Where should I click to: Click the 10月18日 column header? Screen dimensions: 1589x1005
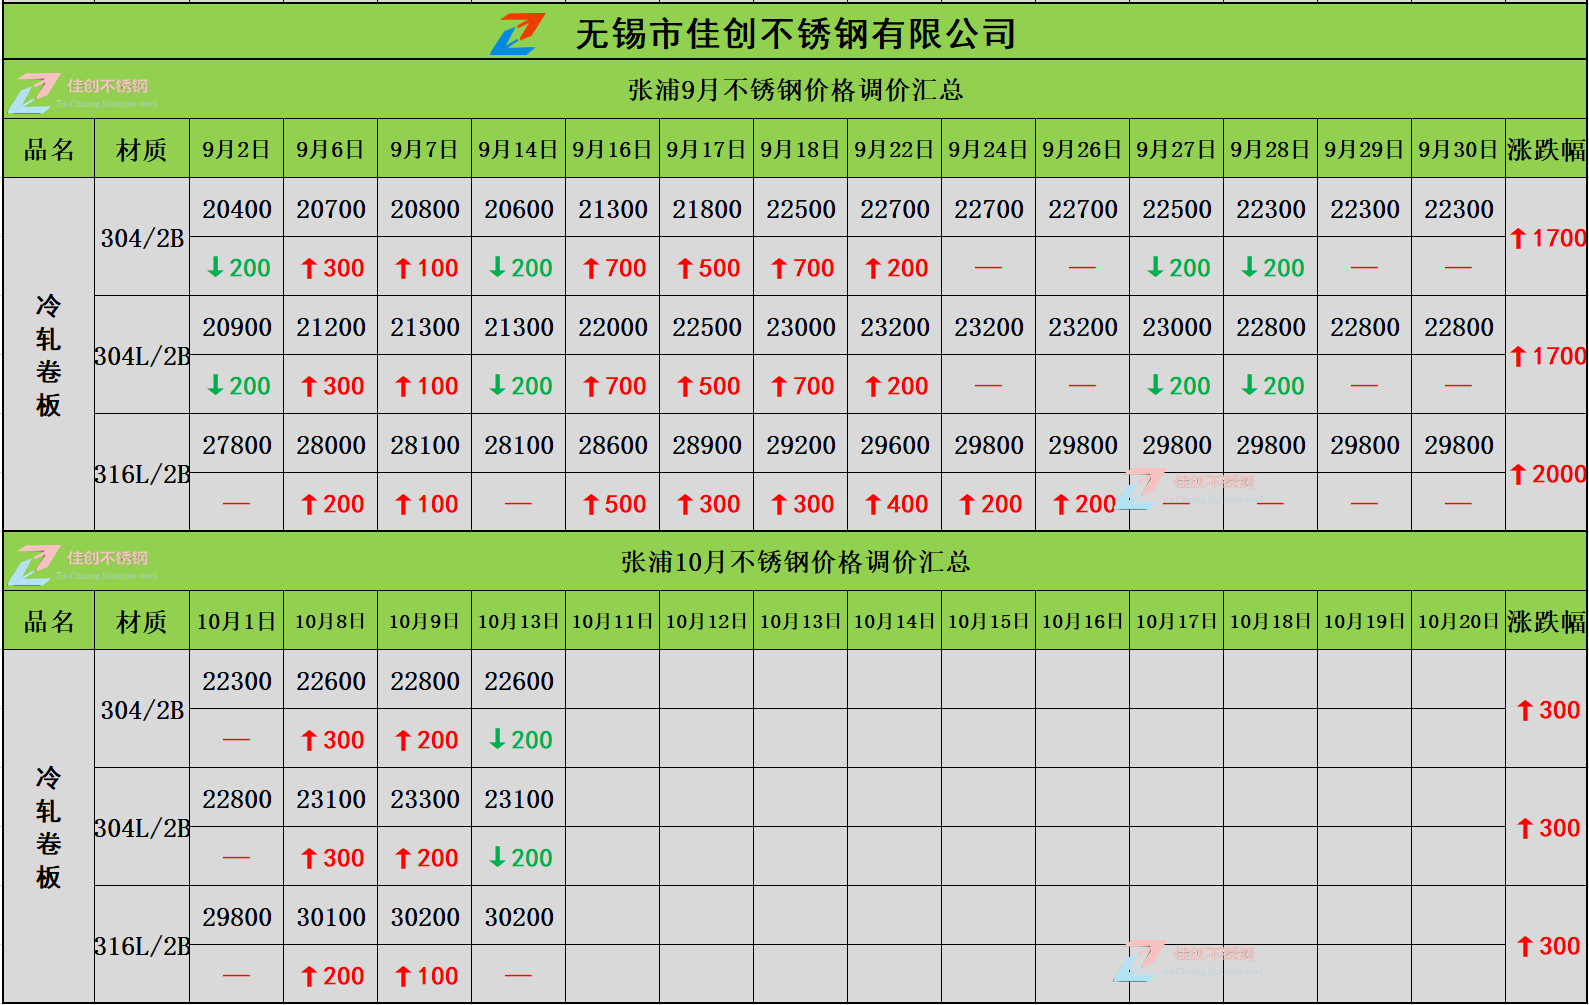pos(1271,621)
